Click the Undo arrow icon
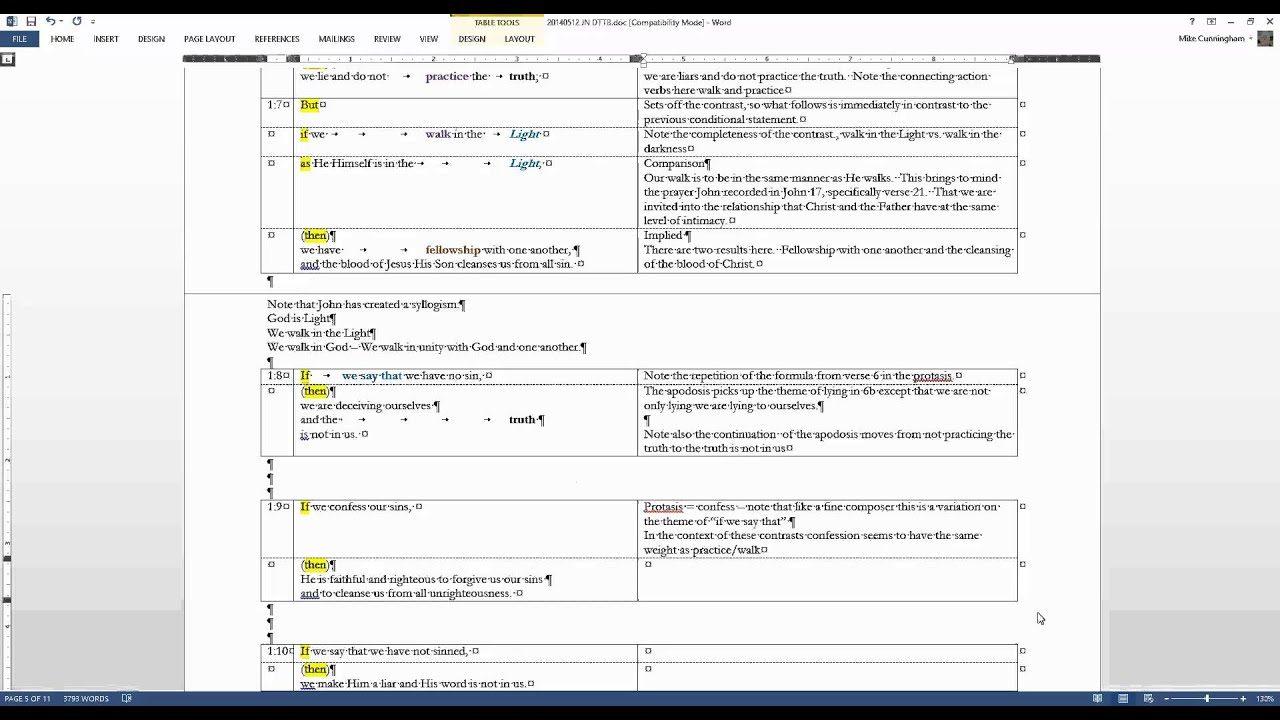Image resolution: width=1280 pixels, height=720 pixels. tap(49, 21)
